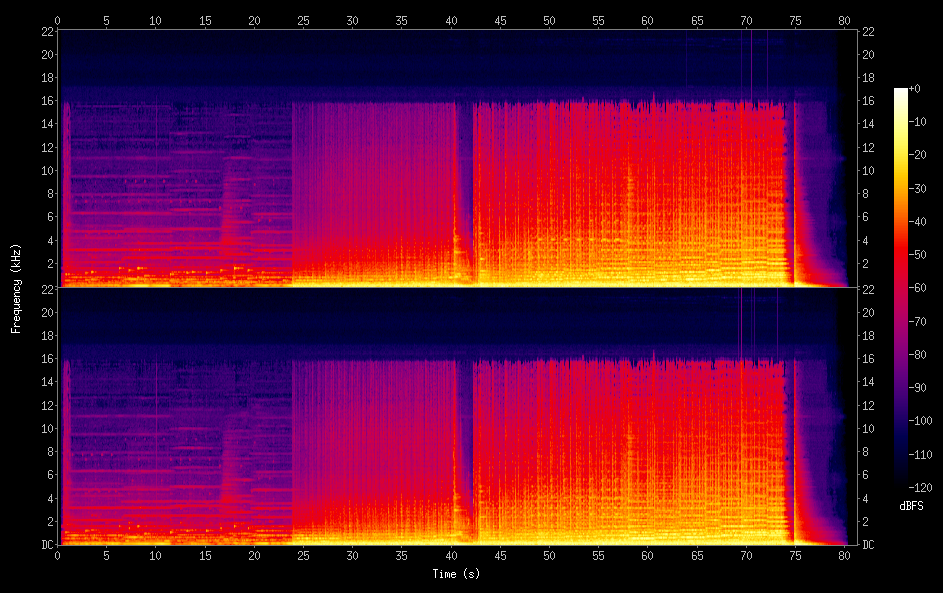The height and width of the screenshot is (593, 943).
Task: Click the DC label at bottom right of the lower channel
Action: [x=868, y=545]
